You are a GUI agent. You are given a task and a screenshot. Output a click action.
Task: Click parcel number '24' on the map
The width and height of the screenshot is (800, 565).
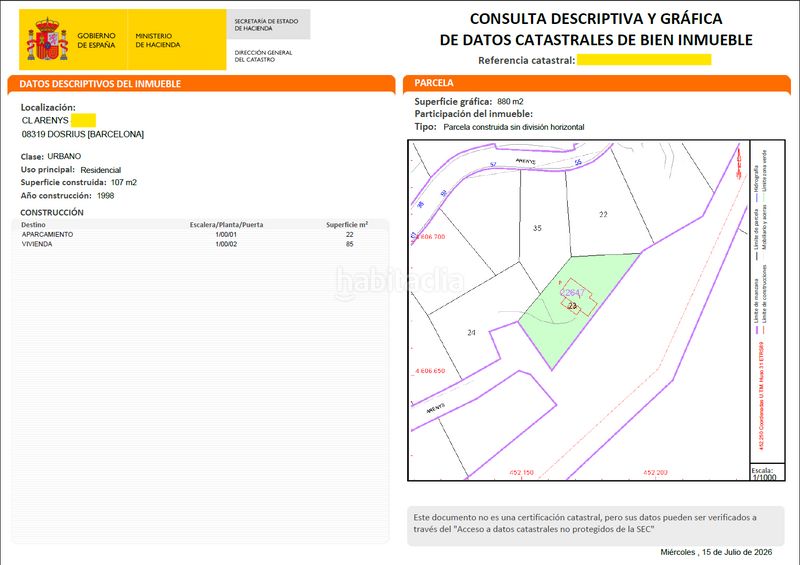471,333
